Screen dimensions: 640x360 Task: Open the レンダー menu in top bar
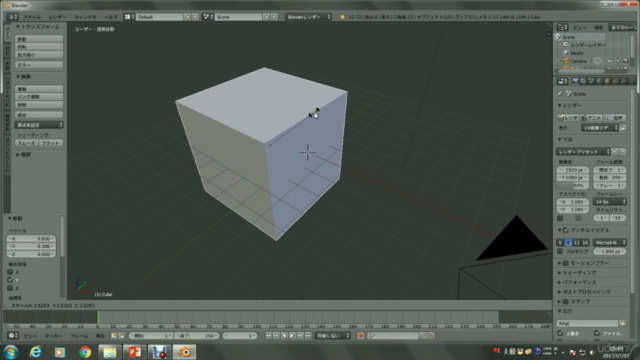pyautogui.click(x=57, y=17)
